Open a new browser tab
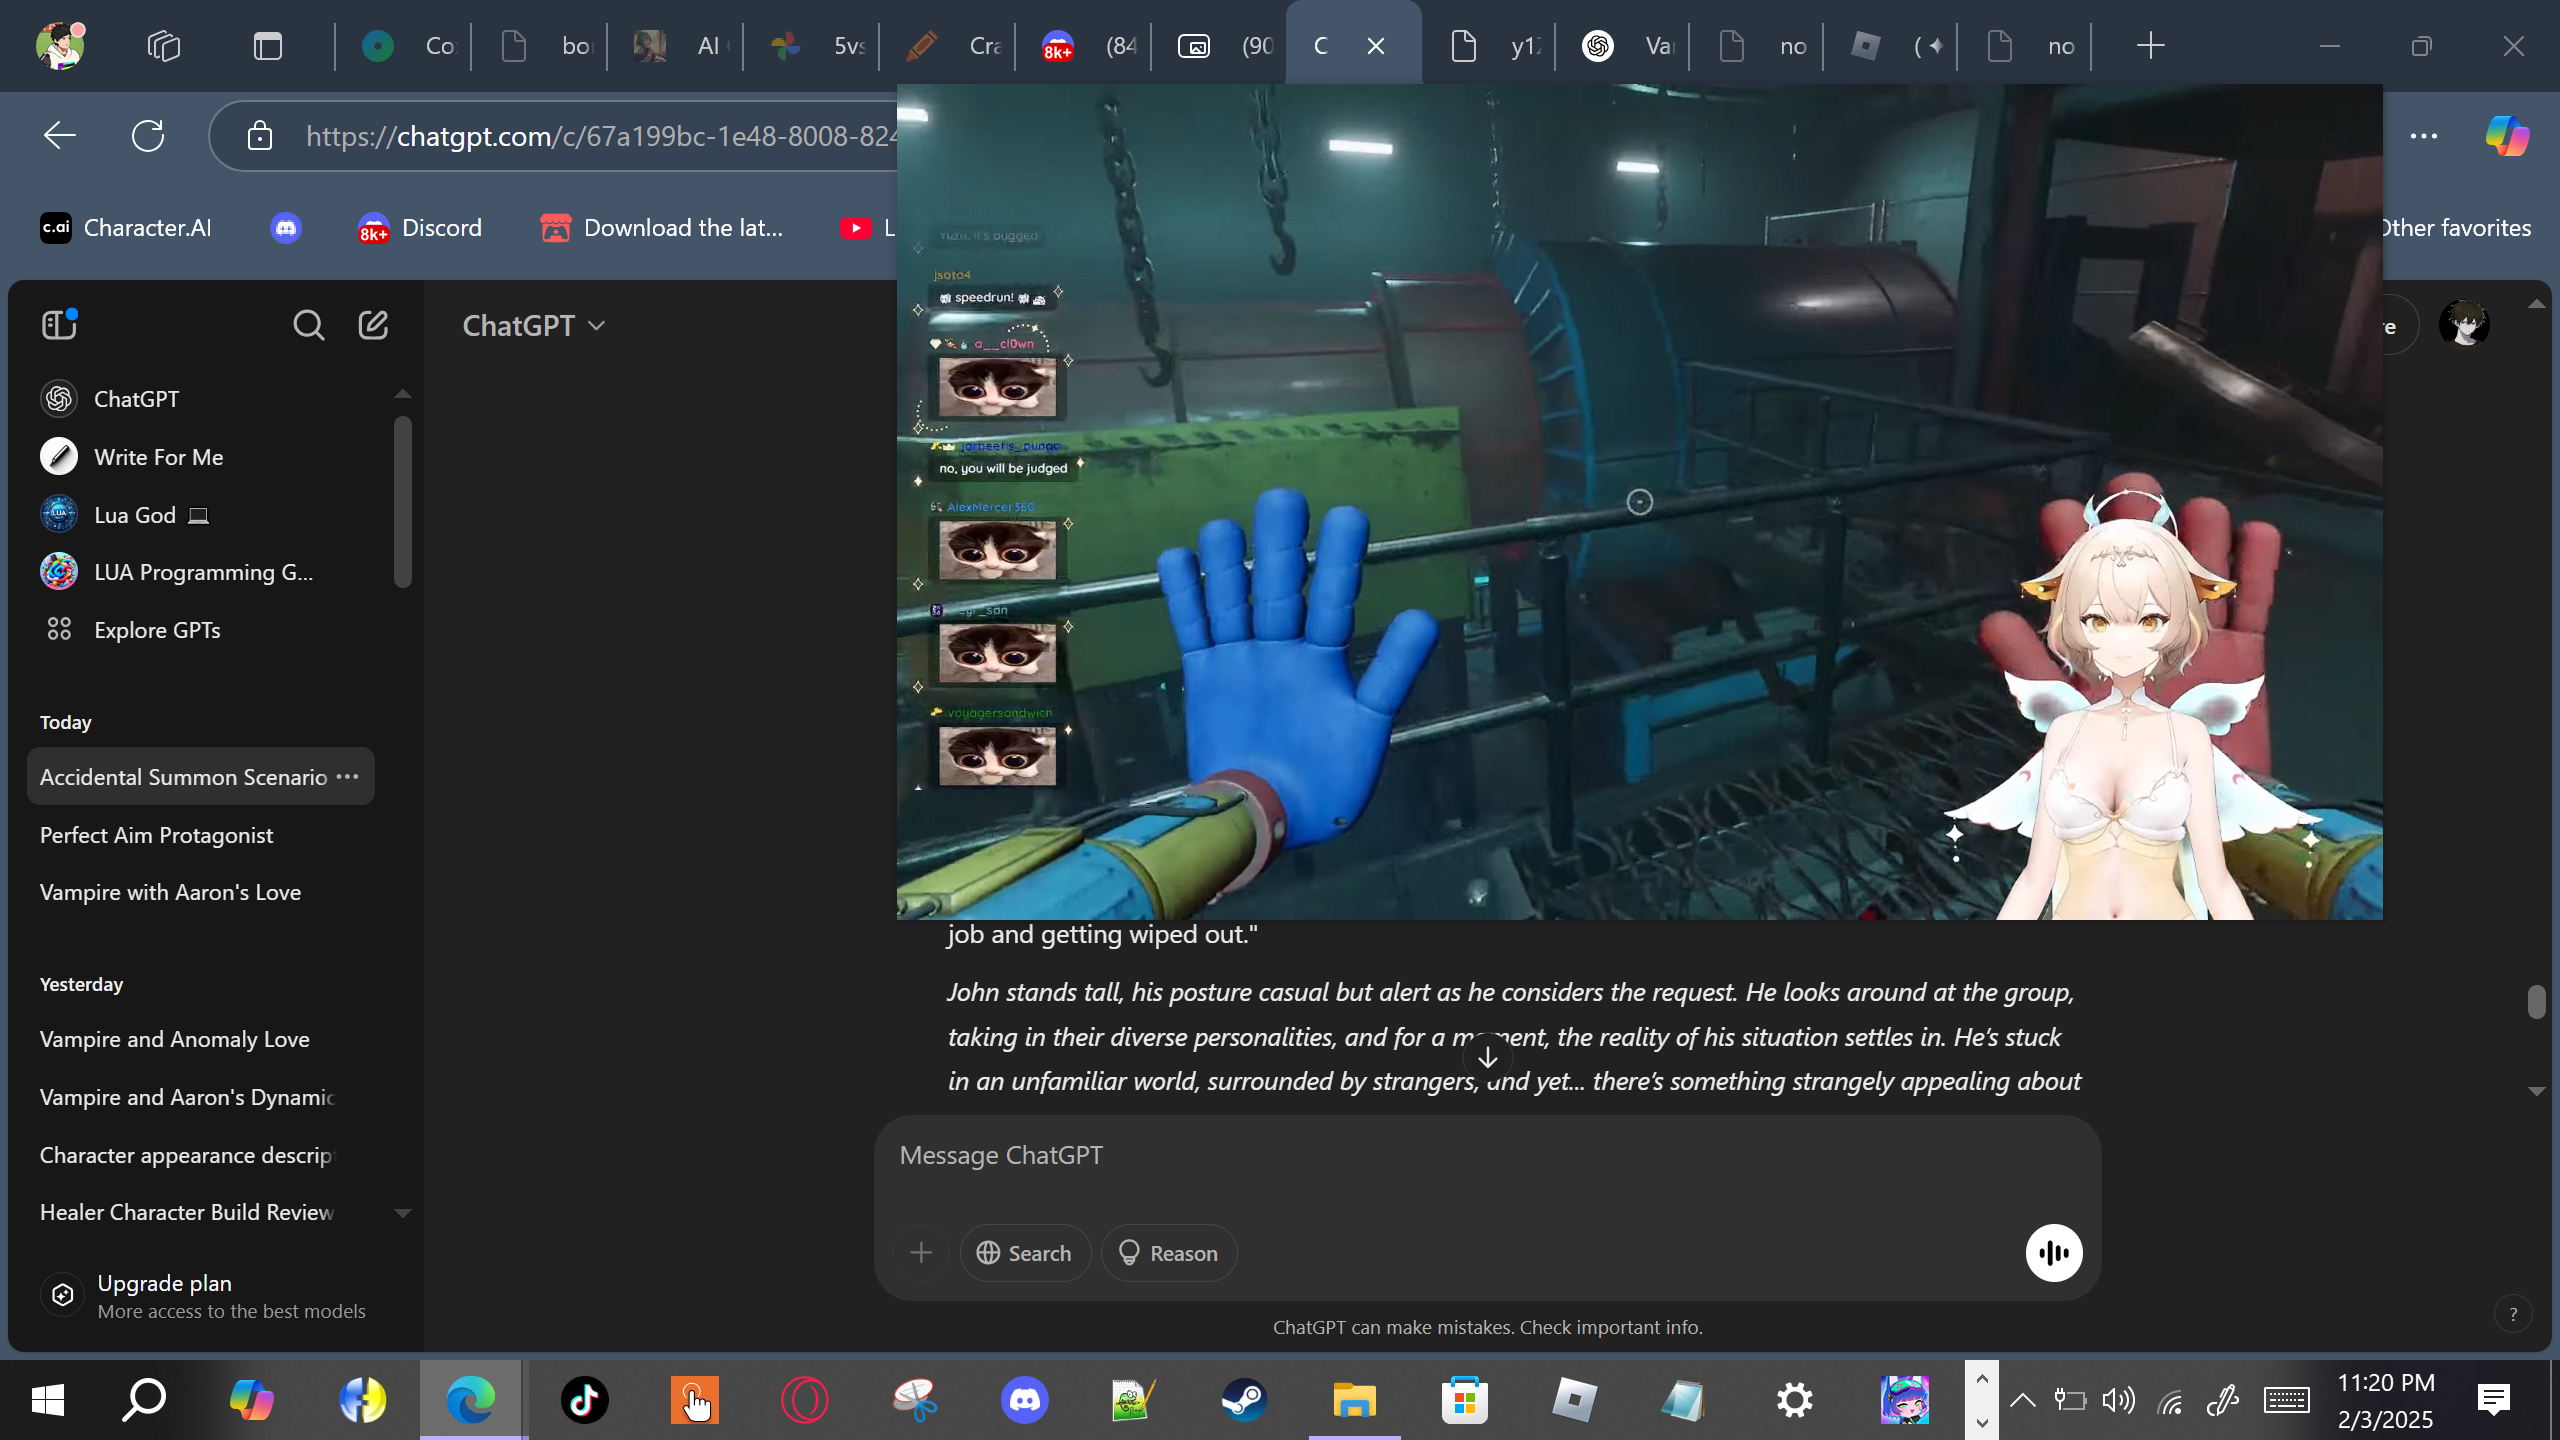The width and height of the screenshot is (2560, 1440). click(2150, 46)
